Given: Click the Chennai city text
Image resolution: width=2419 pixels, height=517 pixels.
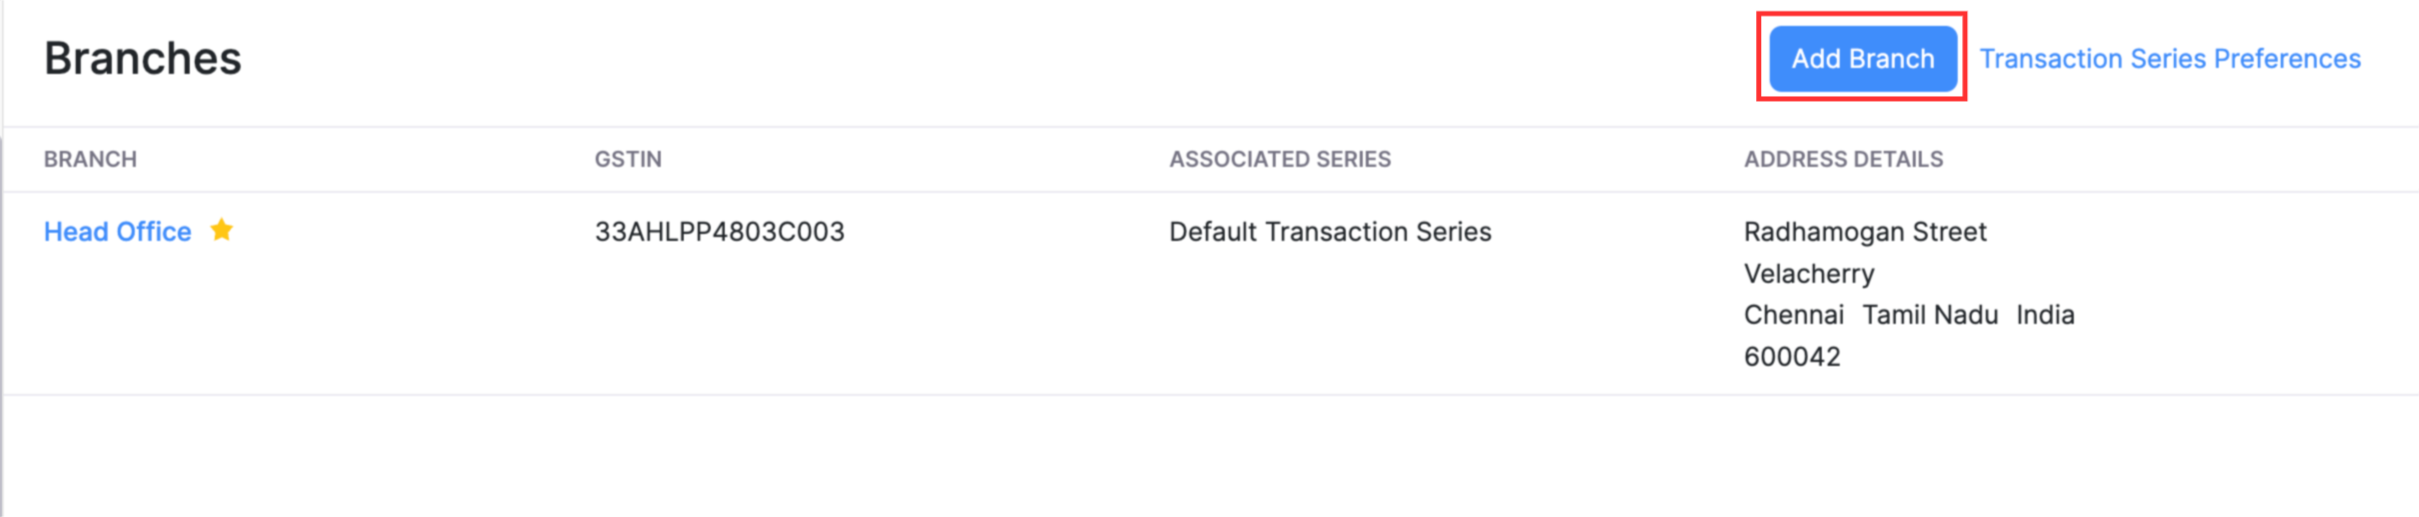Looking at the screenshot, I should coord(1793,315).
